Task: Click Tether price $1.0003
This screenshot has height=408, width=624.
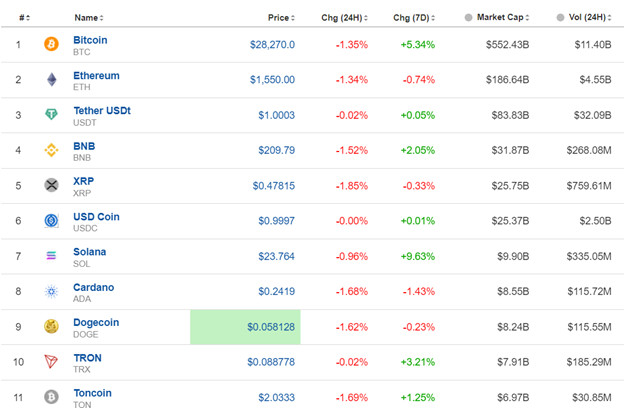Action: coord(277,115)
